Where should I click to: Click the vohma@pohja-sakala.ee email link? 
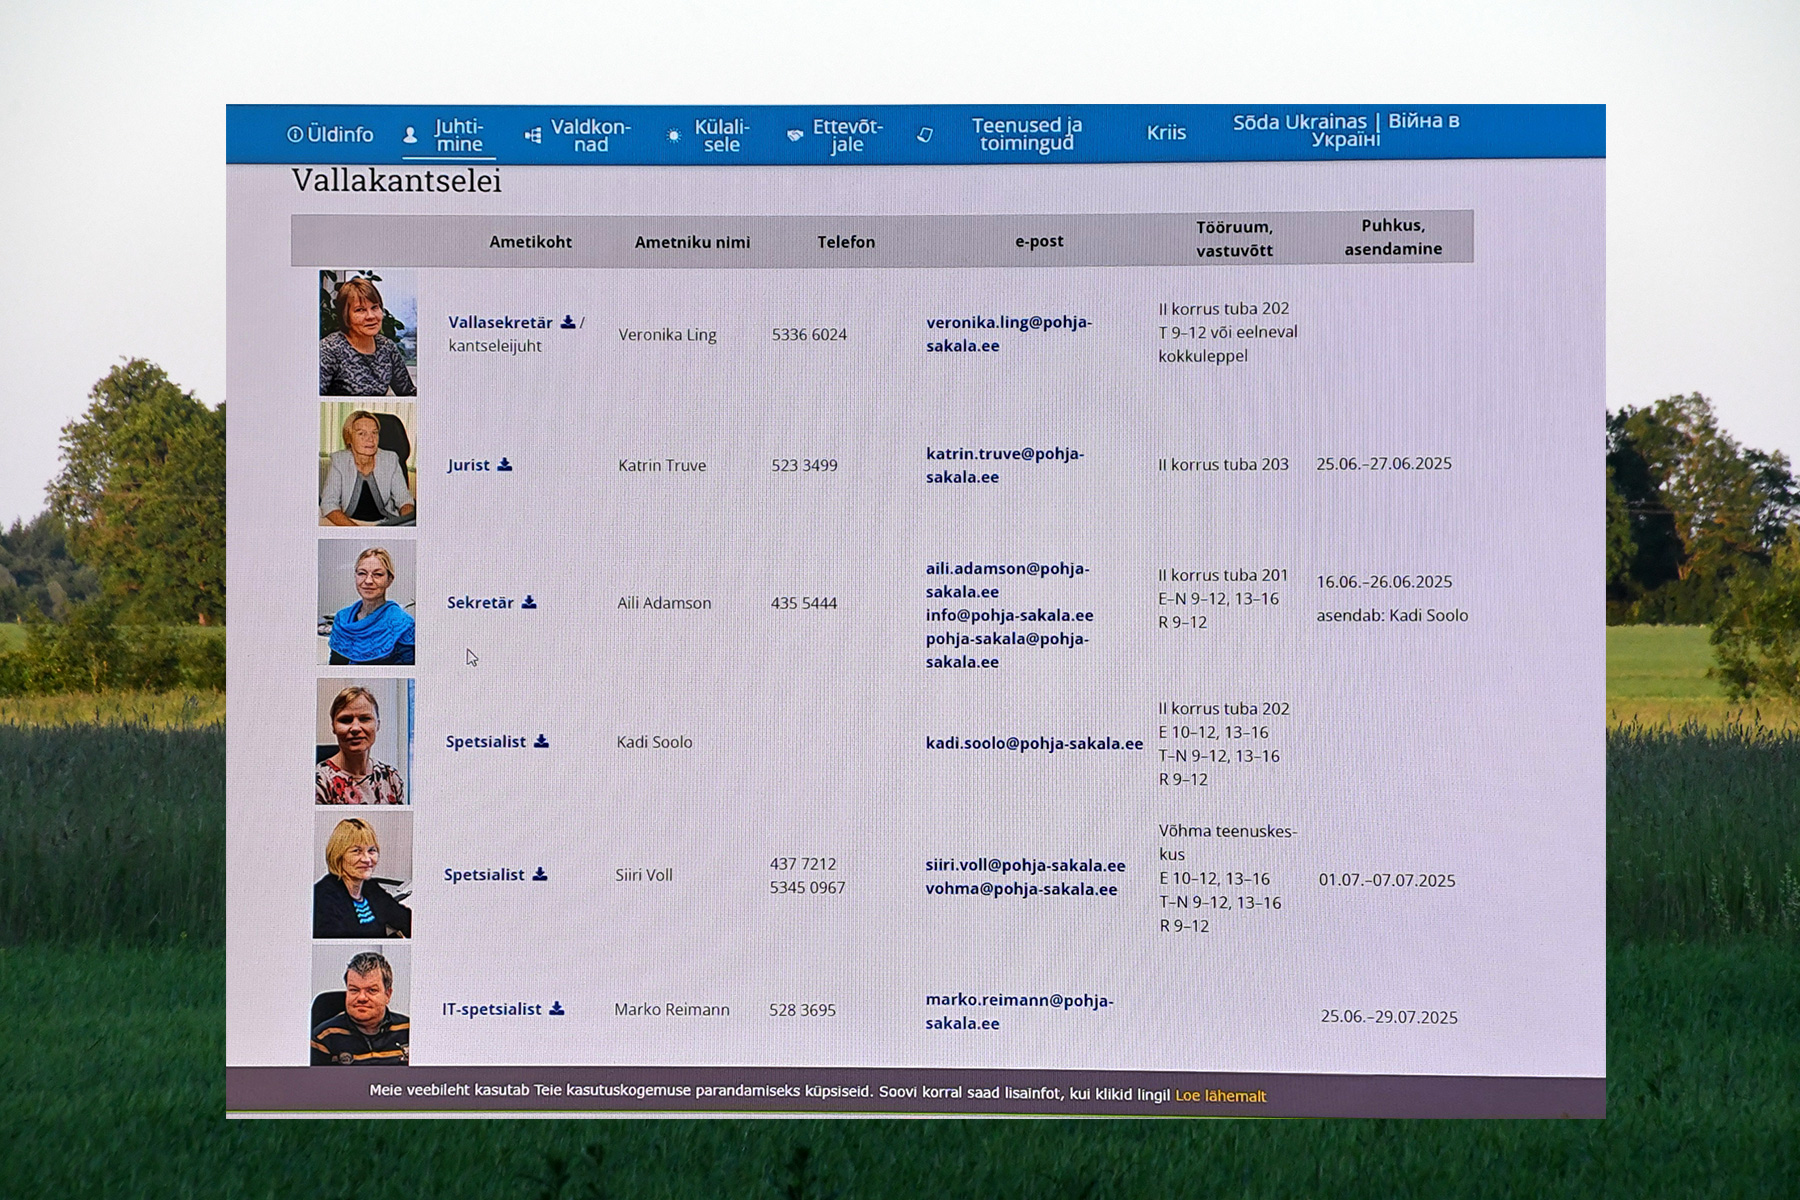coord(1021,889)
